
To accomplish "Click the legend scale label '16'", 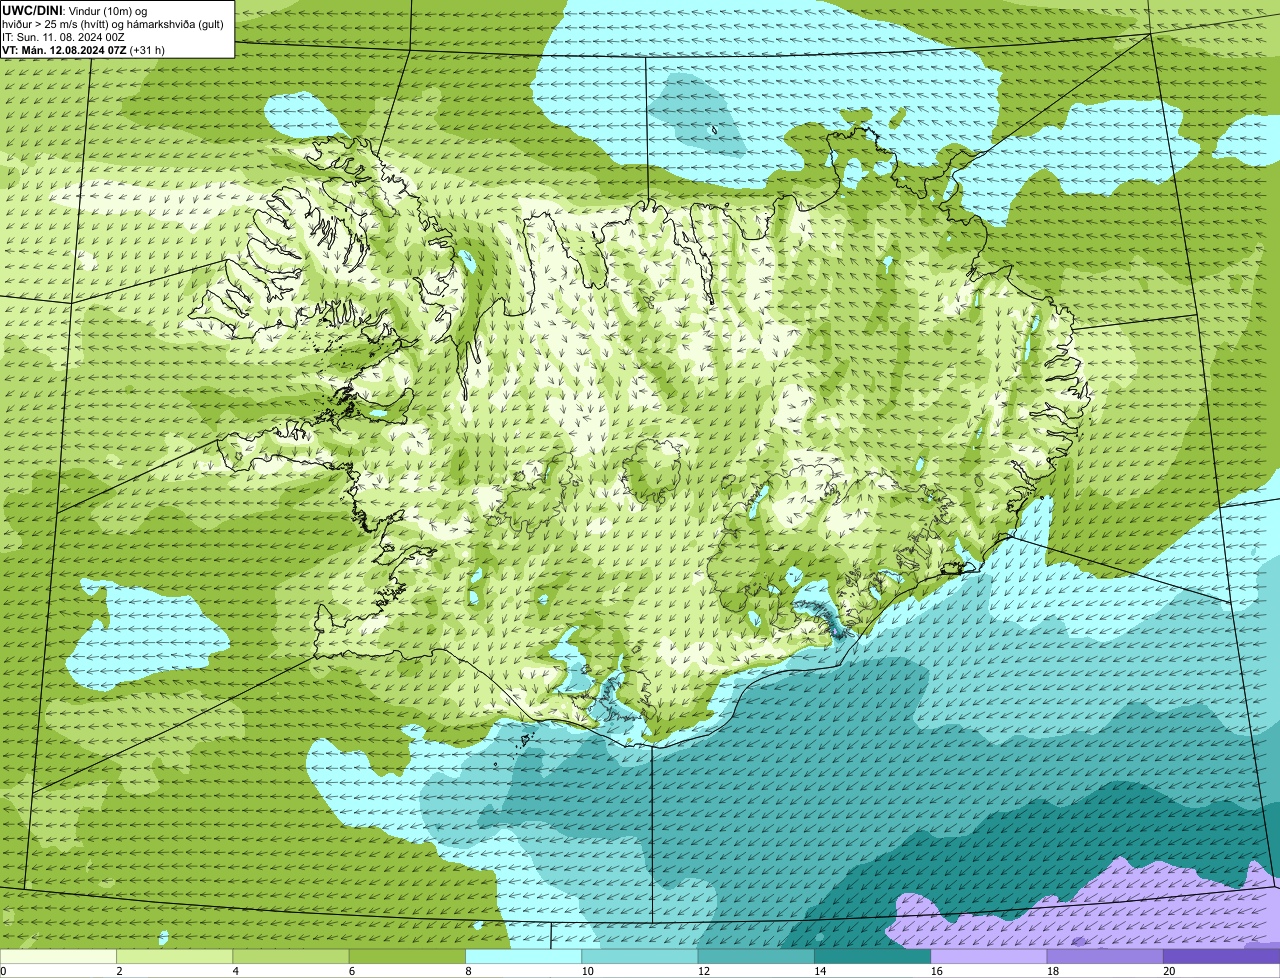I will point(936,971).
